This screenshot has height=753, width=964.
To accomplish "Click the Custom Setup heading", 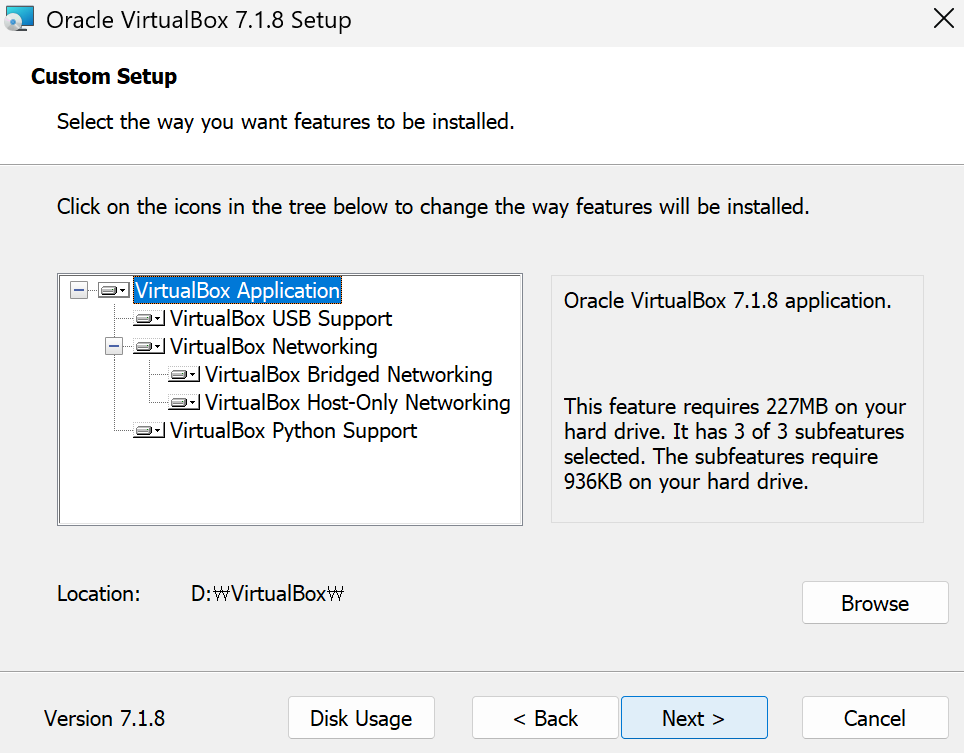I will tap(104, 76).
